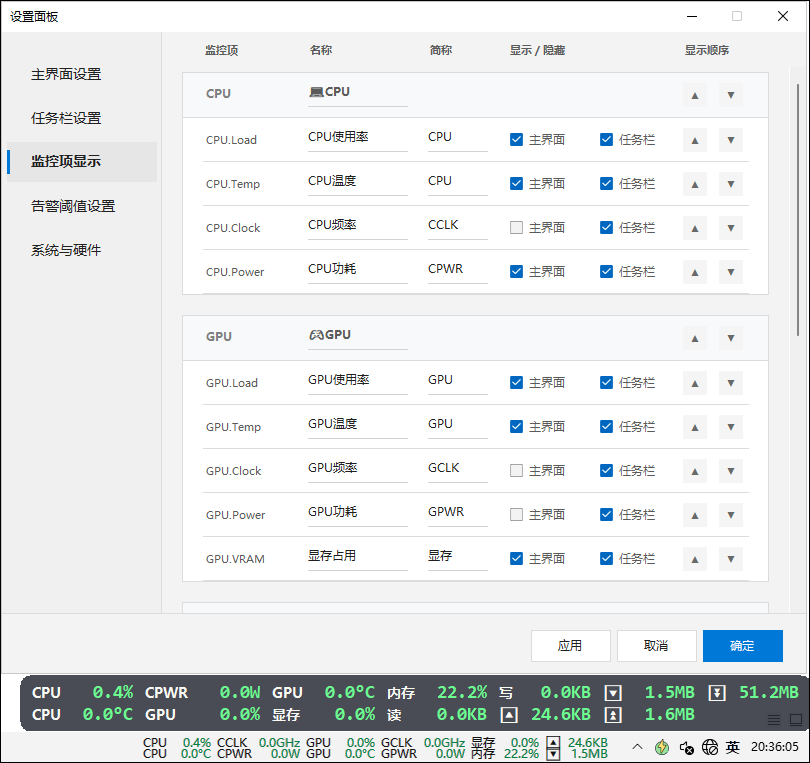Switch to 告警阈值设置 section
Viewport: 810px width, 763px height.
click(73, 206)
